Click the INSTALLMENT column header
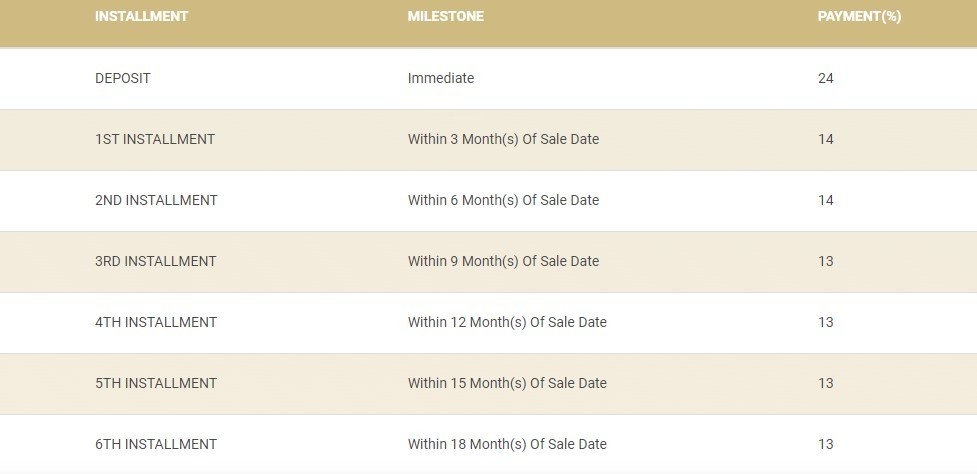This screenshot has height=474, width=977. 141,17
